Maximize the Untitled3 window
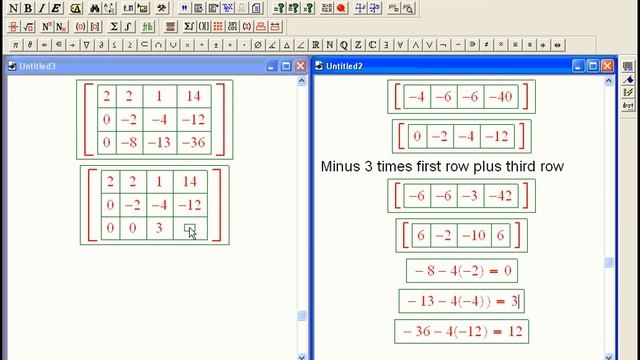Image resolution: width=640 pixels, height=360 pixels. click(286, 66)
